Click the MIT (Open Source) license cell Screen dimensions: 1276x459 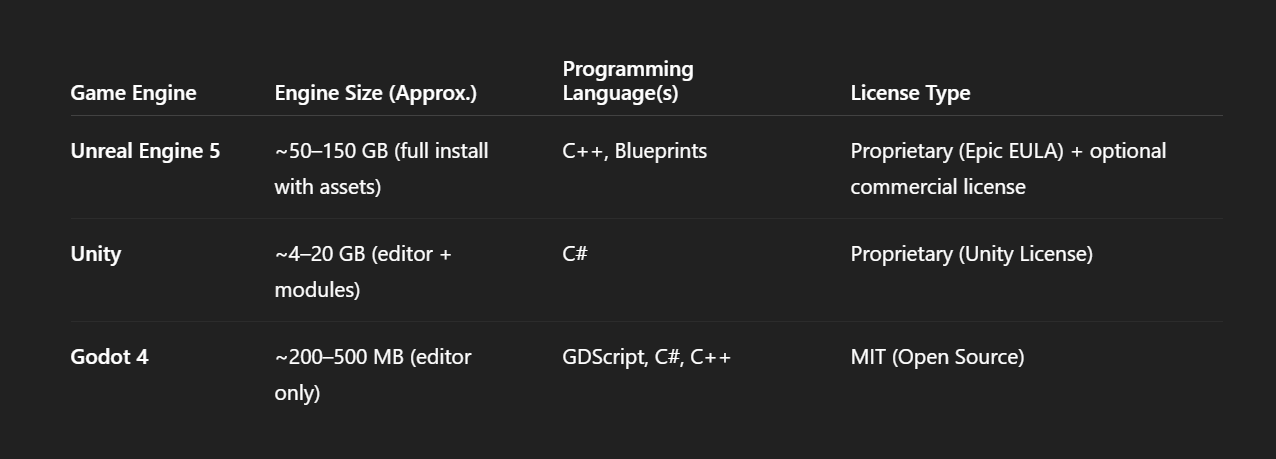click(937, 357)
